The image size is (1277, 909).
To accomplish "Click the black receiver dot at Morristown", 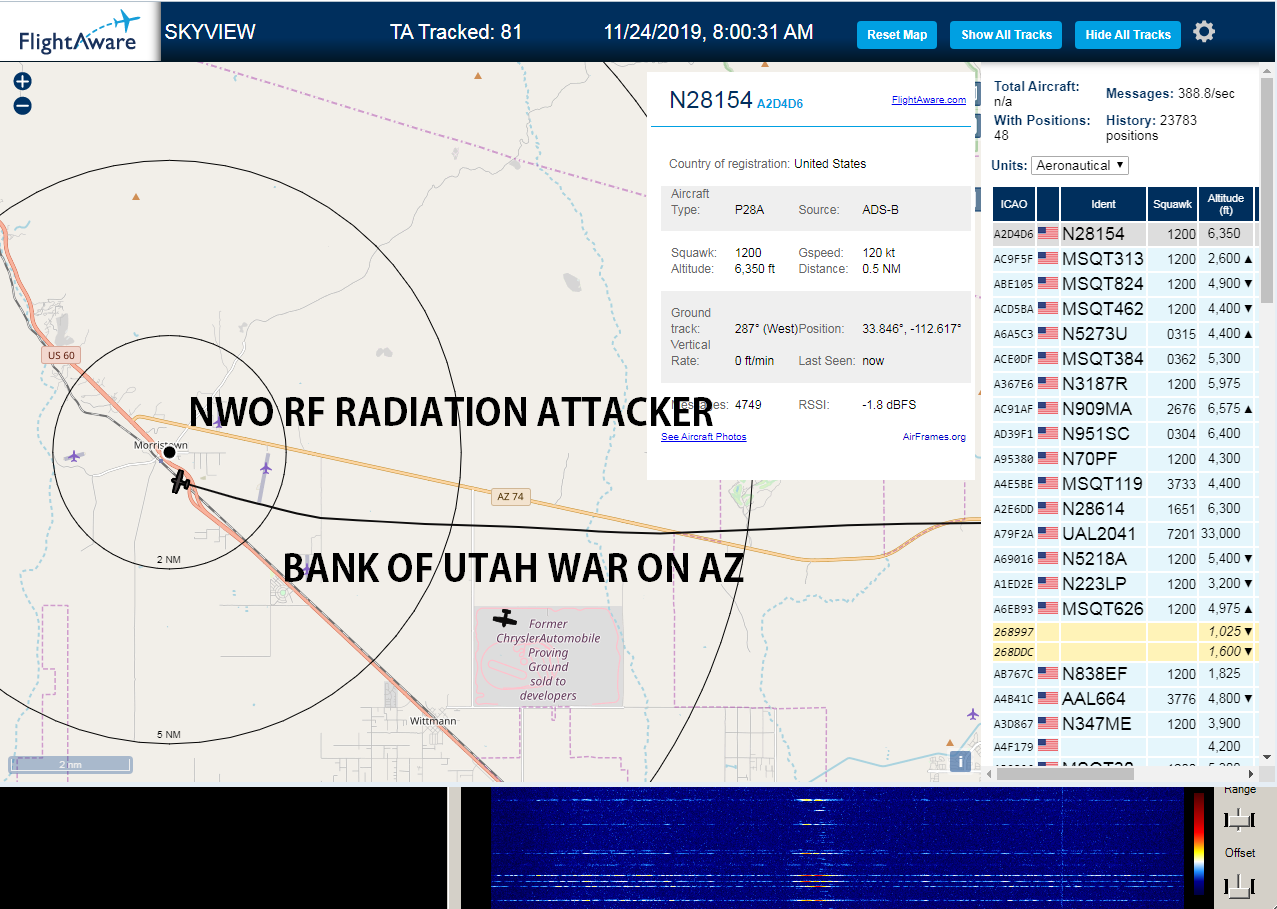I will [170, 452].
